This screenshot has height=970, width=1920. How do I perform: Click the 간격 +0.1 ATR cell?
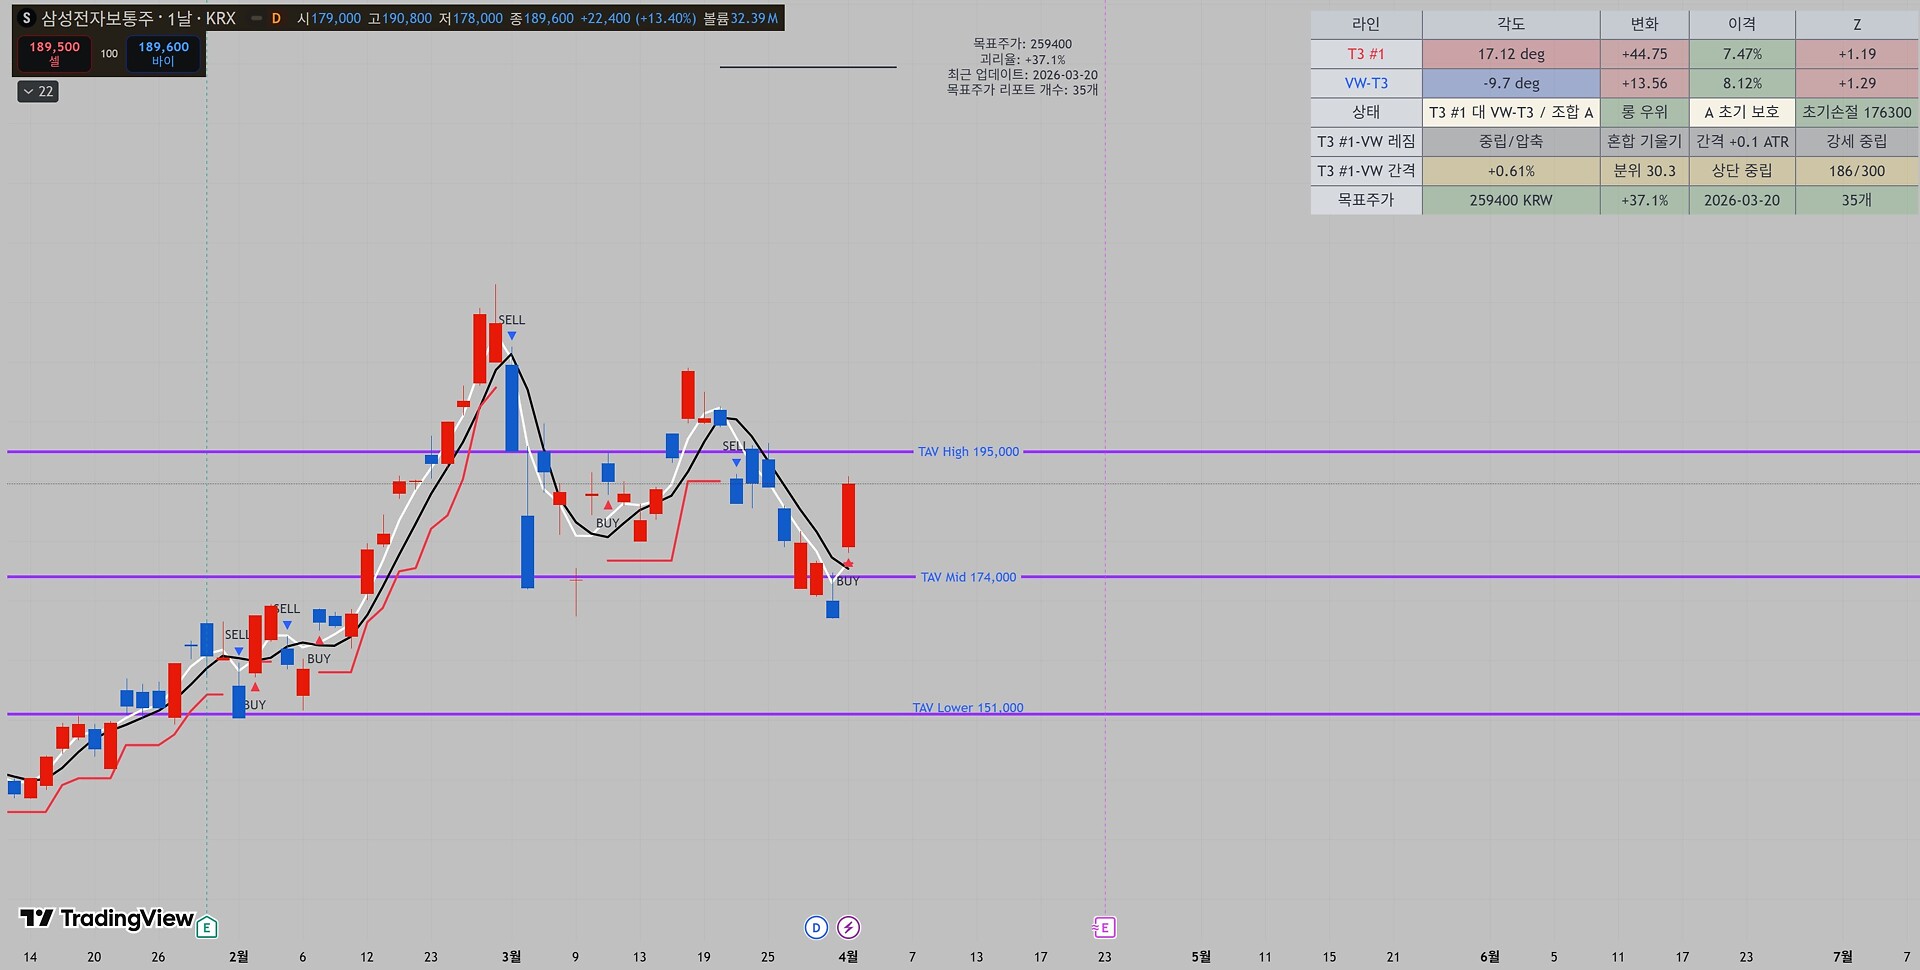tap(1742, 141)
